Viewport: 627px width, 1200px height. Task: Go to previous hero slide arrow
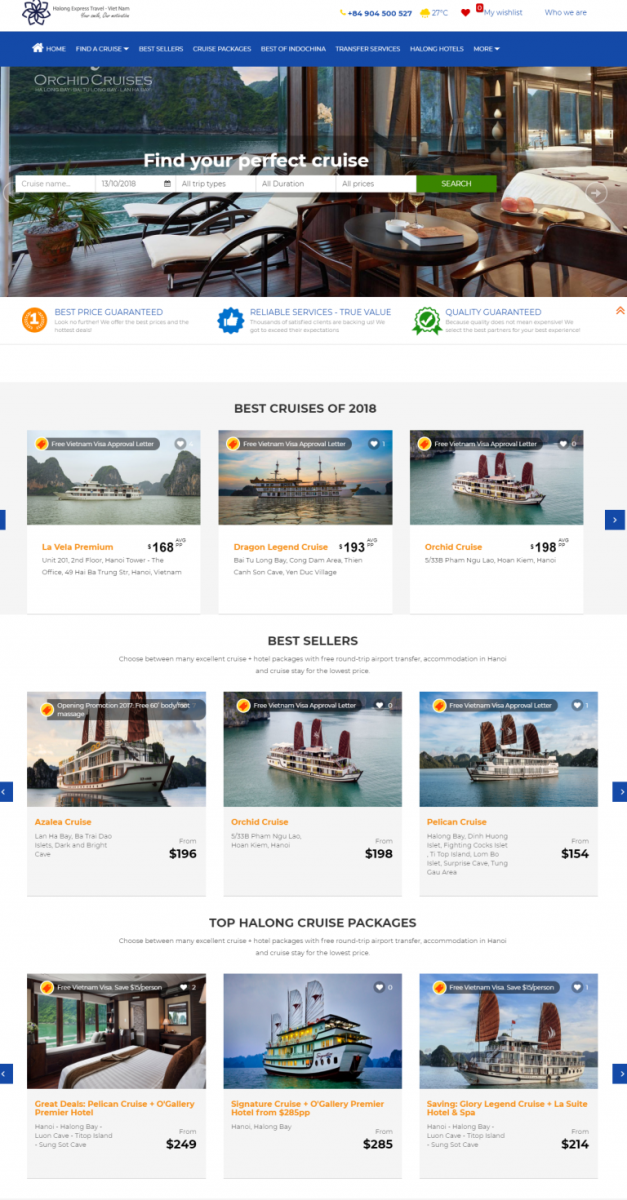(14, 192)
